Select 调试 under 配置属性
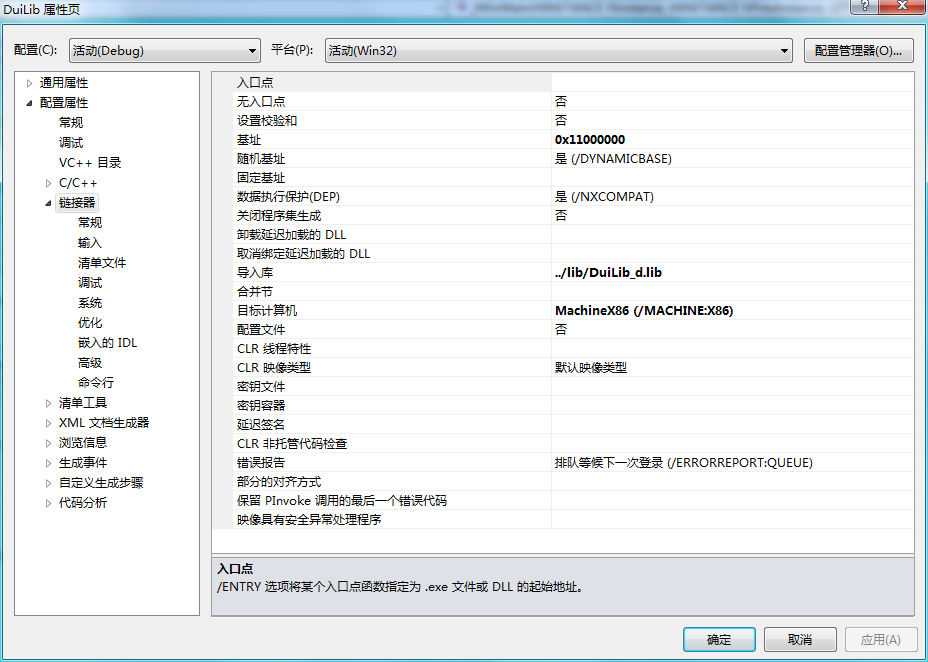The height and width of the screenshot is (662, 928). coord(71,143)
